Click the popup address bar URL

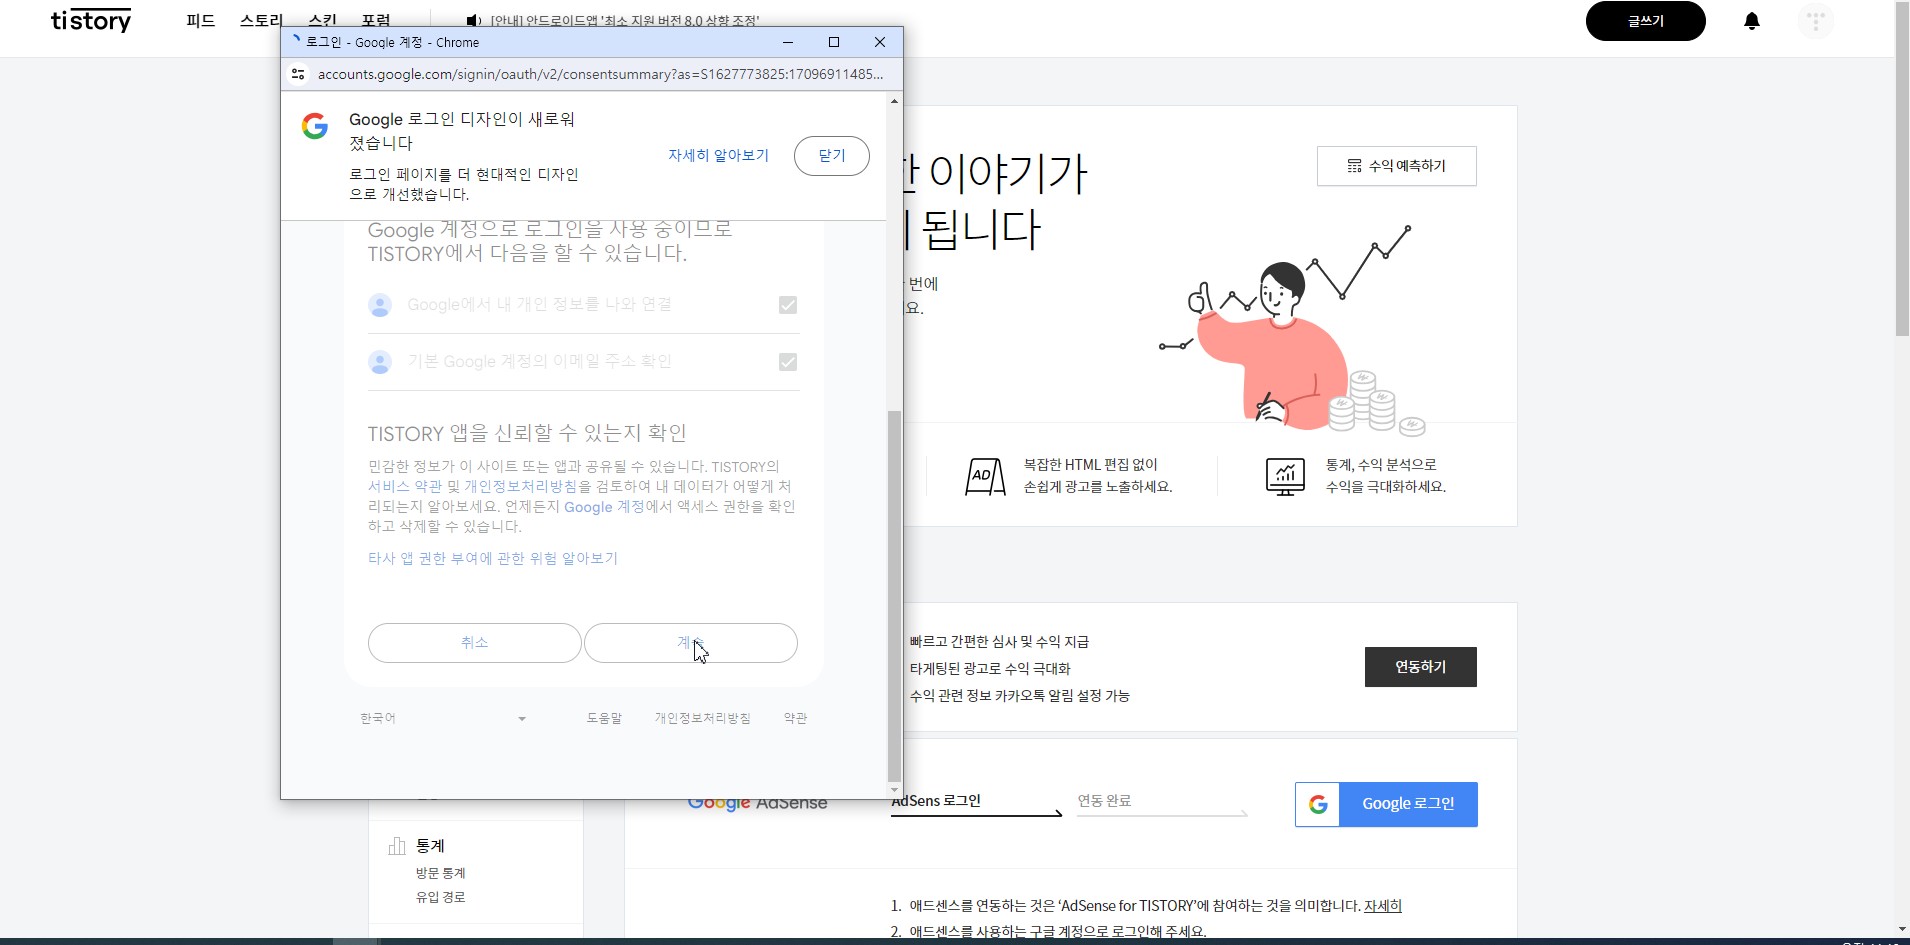[600, 74]
